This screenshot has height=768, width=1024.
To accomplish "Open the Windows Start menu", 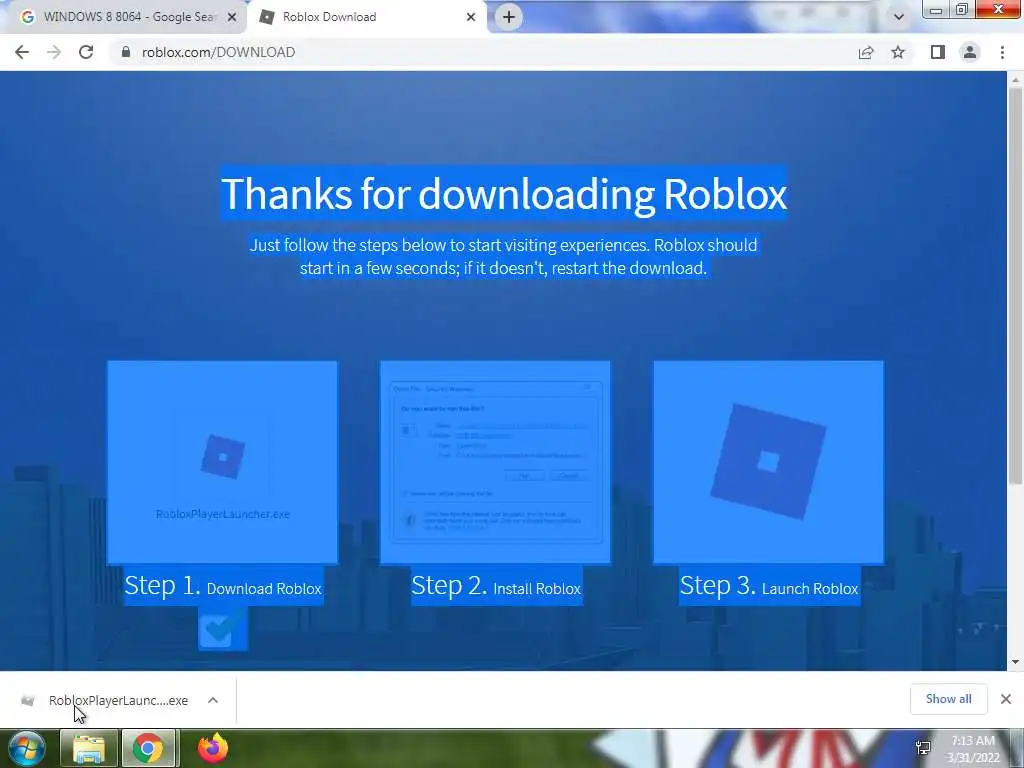I will [27, 748].
